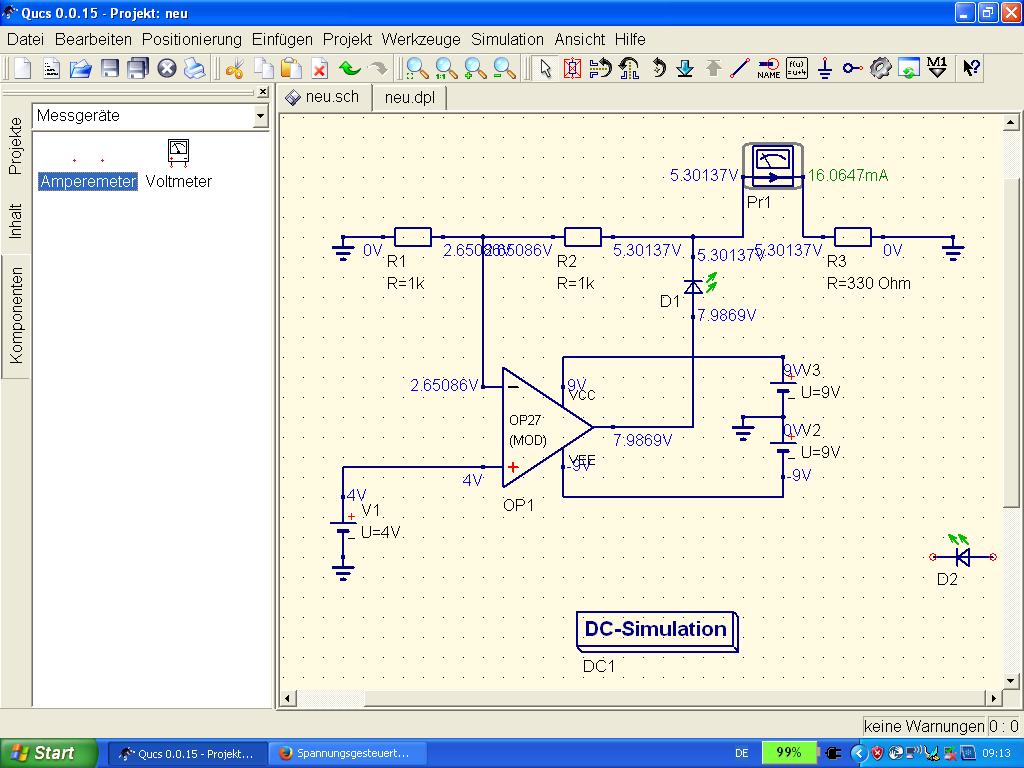The height and width of the screenshot is (768, 1024).
Task: Undo the last action
Action: pos(349,68)
